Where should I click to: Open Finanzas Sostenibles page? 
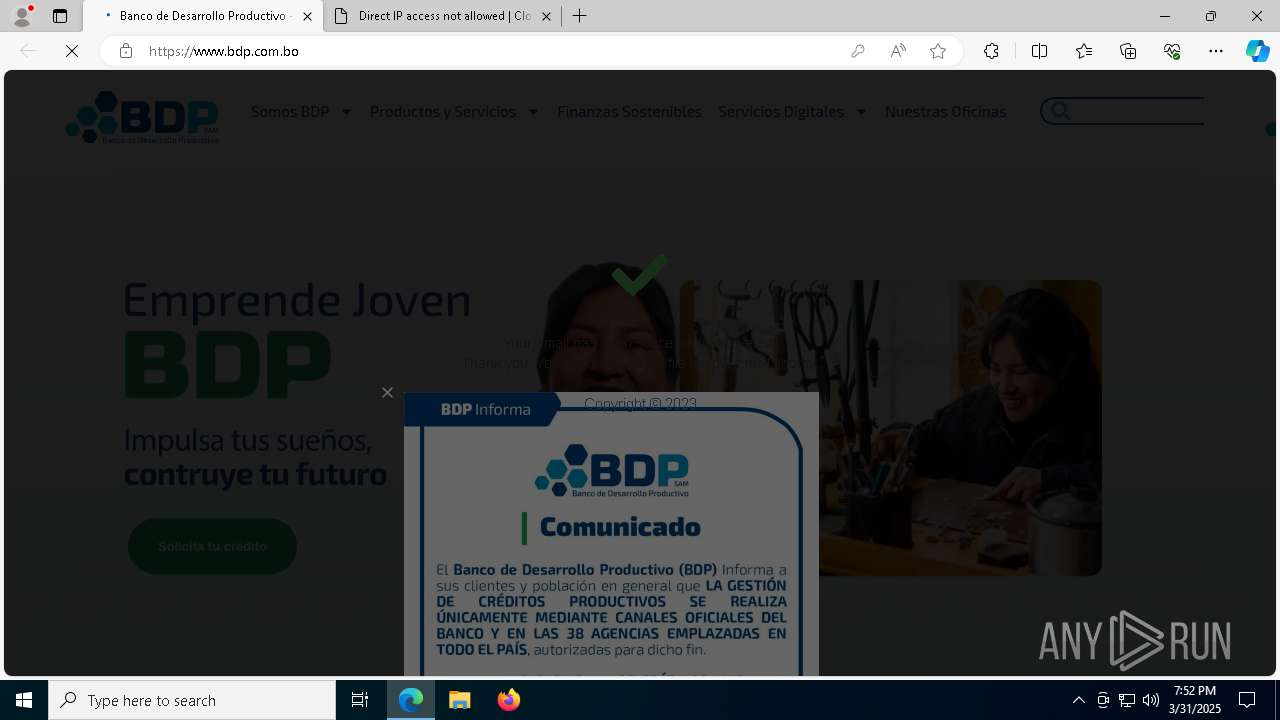[629, 112]
